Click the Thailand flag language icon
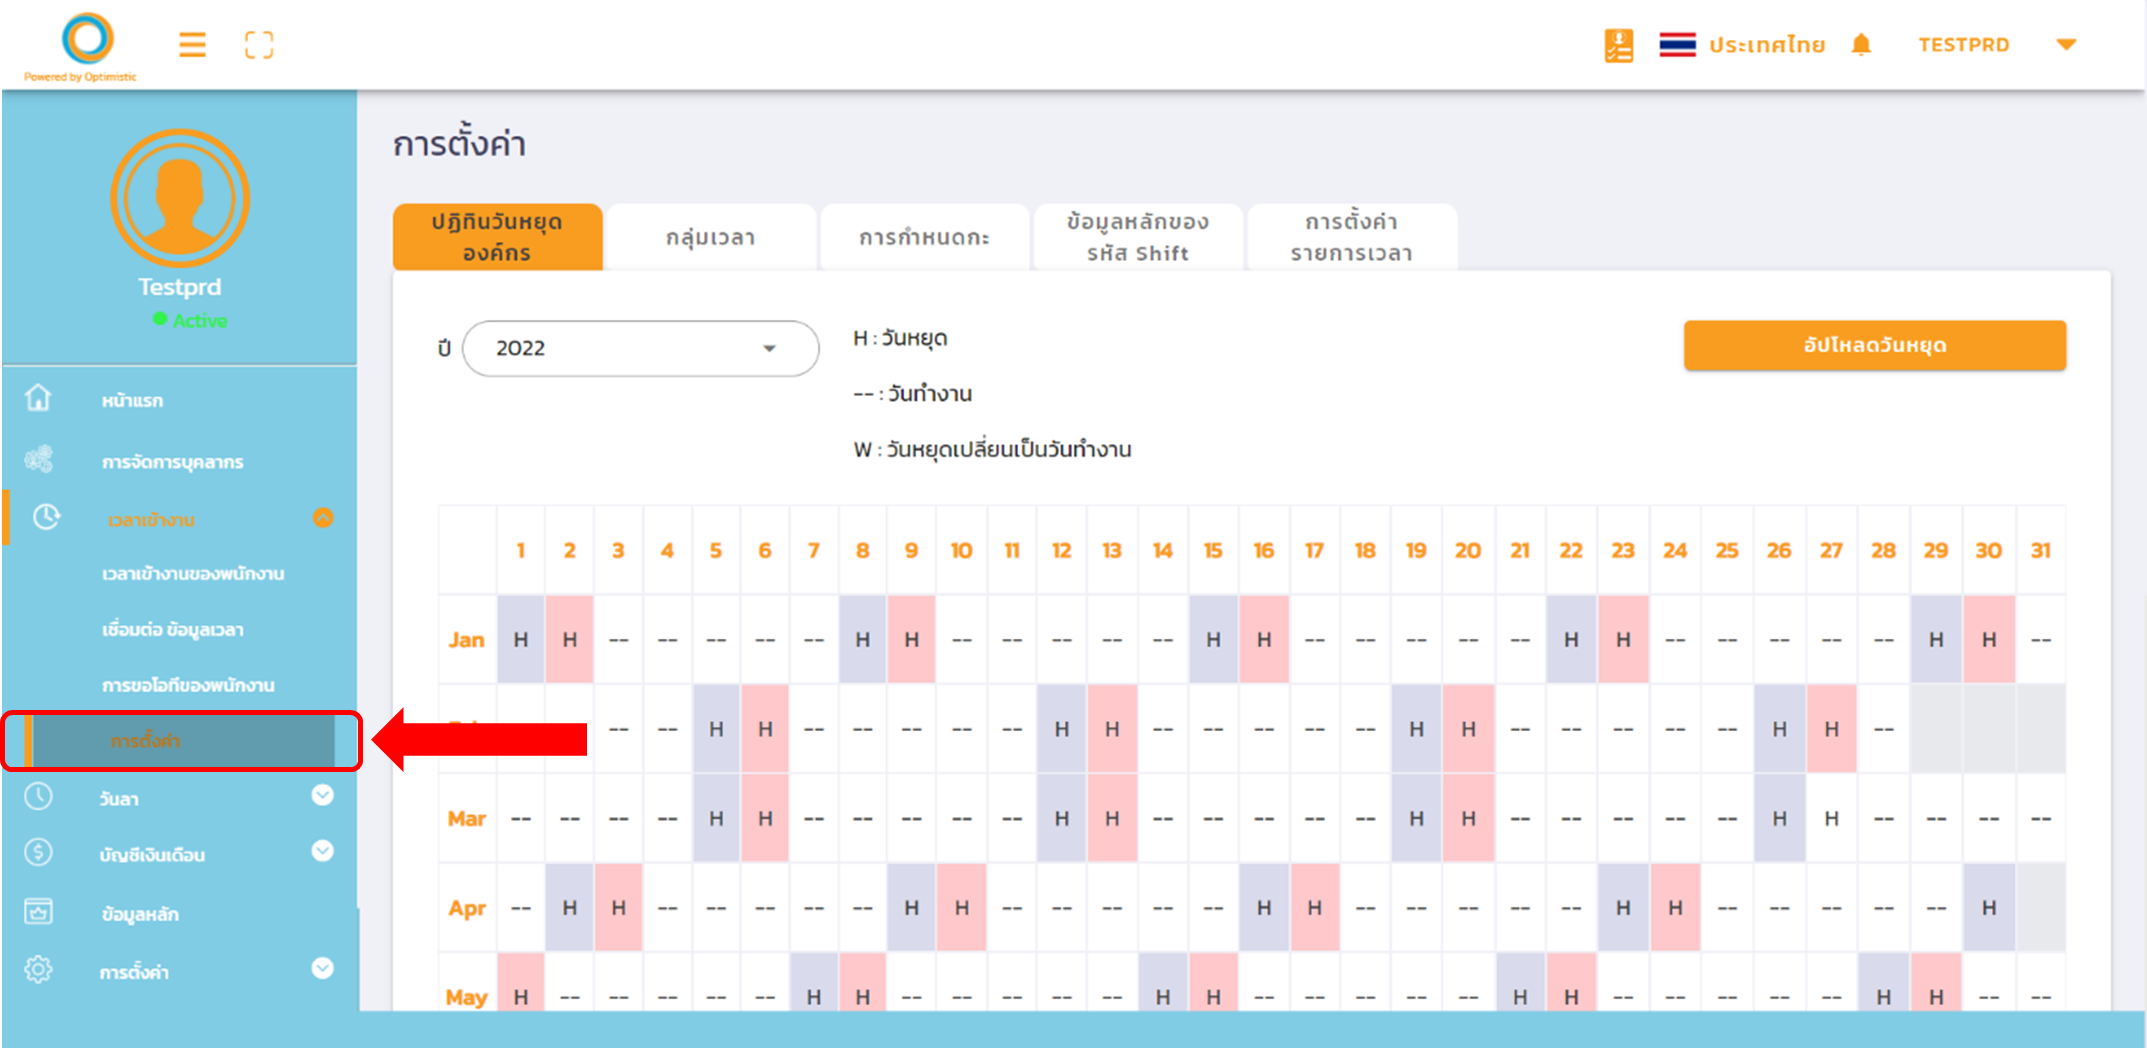This screenshot has width=2147, height=1048. [1677, 45]
